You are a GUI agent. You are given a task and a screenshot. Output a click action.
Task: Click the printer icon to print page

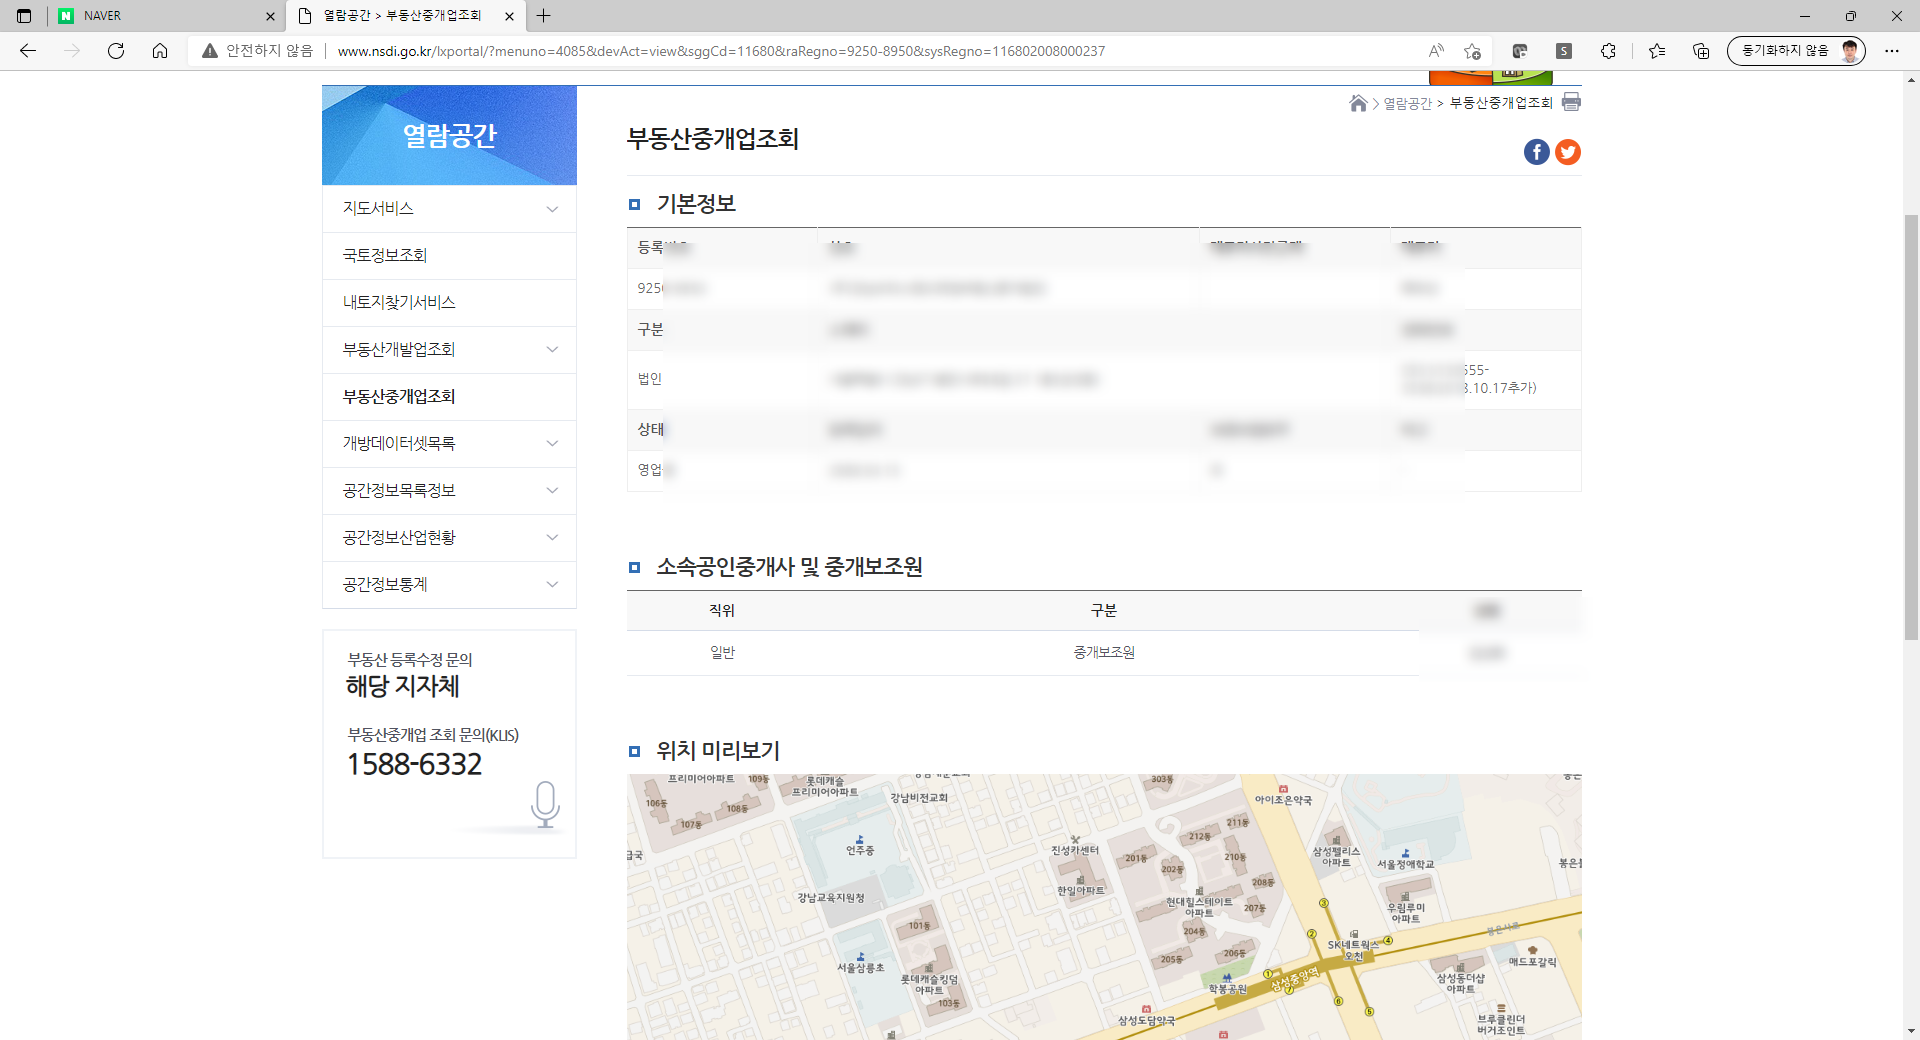pos(1571,102)
